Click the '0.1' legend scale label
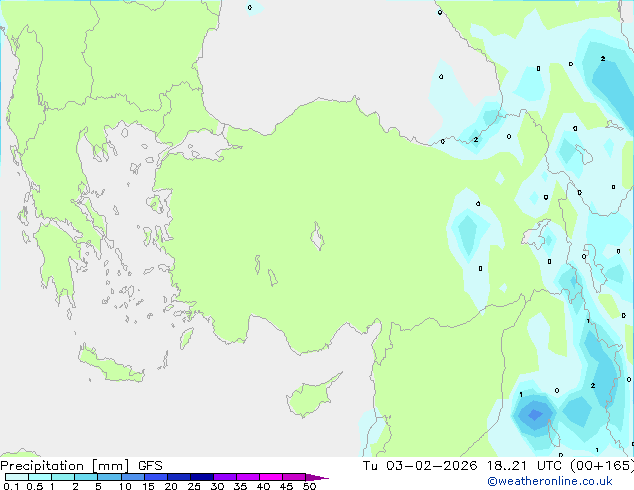The image size is (634, 490). (x=11, y=486)
